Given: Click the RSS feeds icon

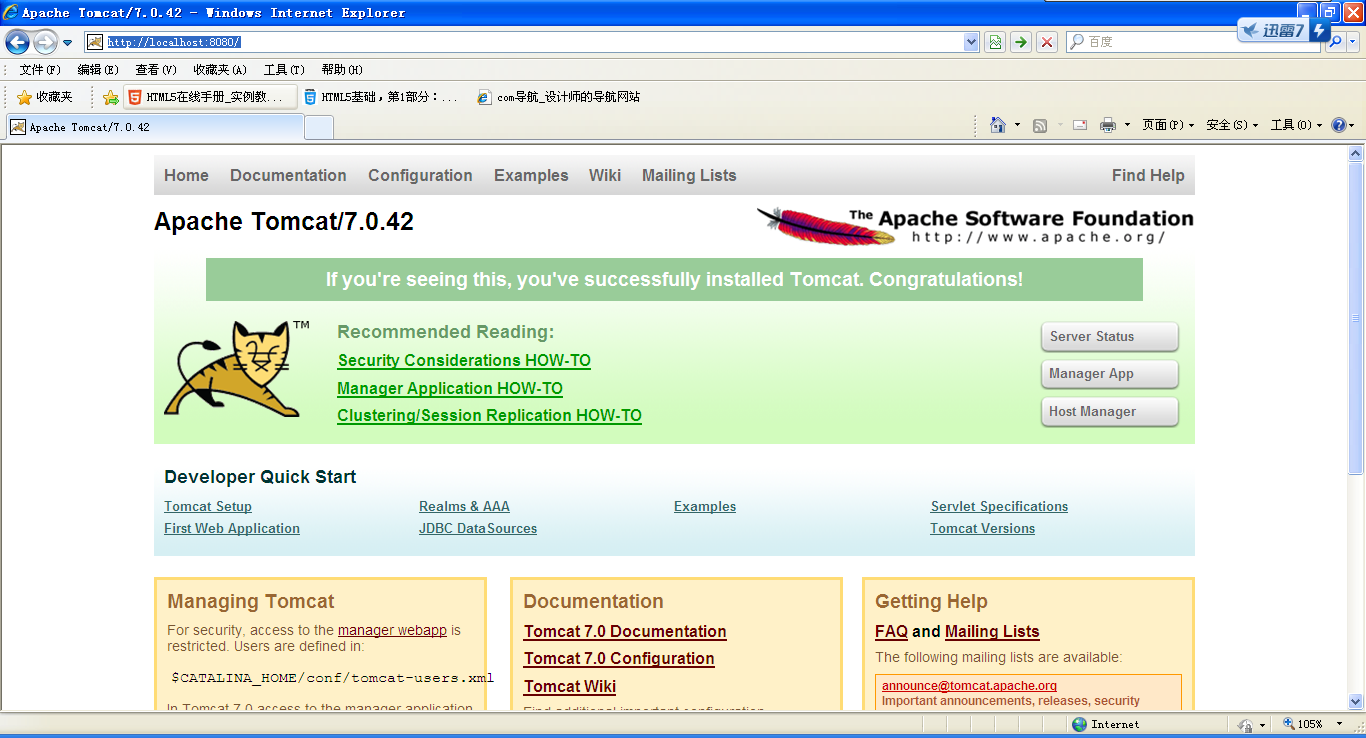Looking at the screenshot, I should tap(1040, 125).
